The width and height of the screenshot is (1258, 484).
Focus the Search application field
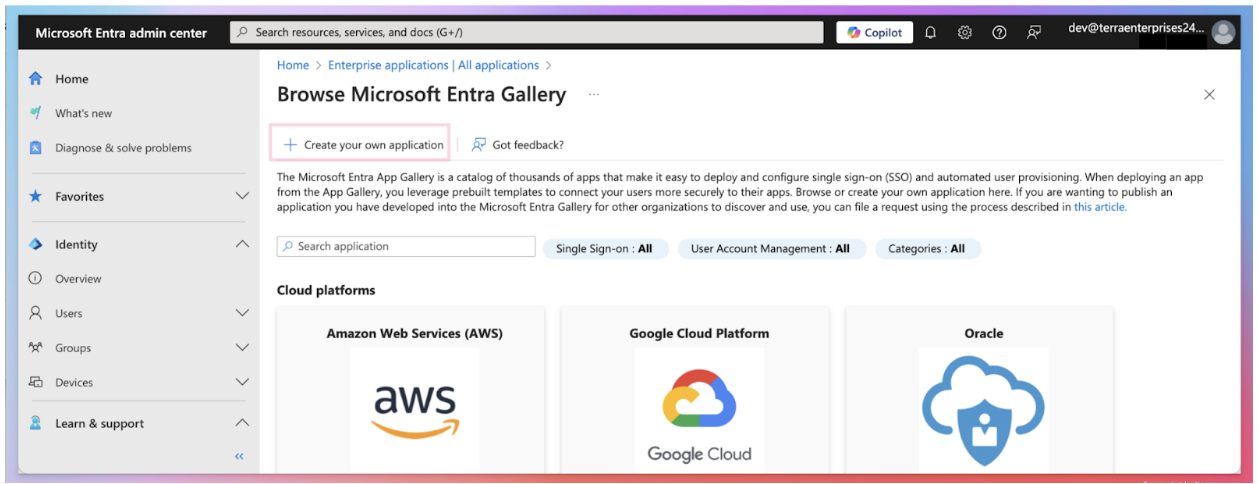[406, 246]
